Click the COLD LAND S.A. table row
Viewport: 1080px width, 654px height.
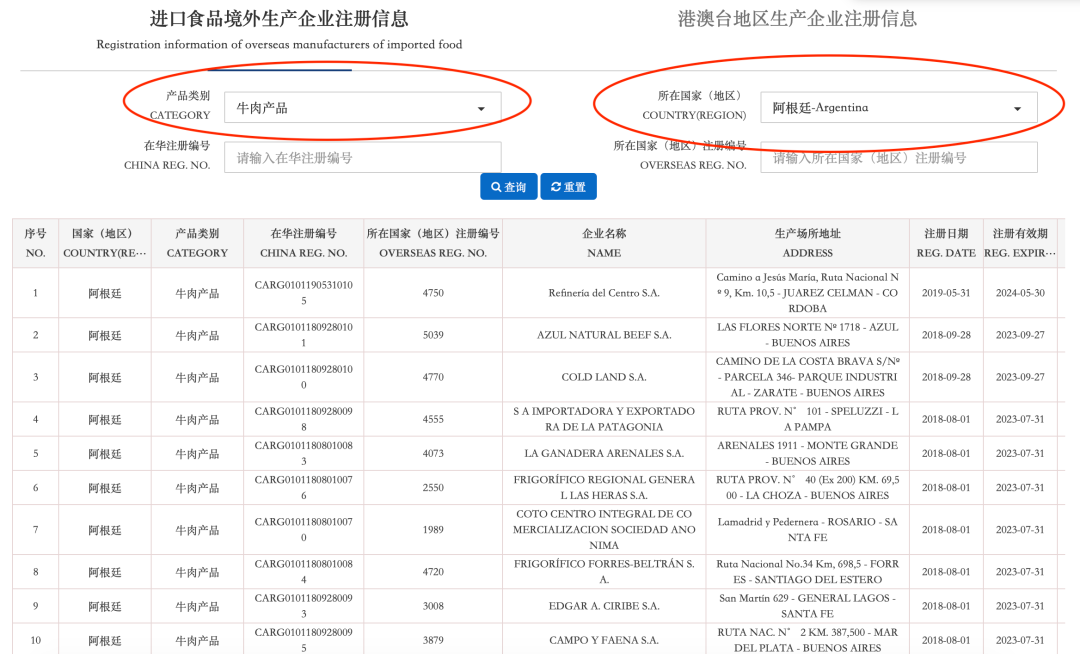[x=602, y=375]
